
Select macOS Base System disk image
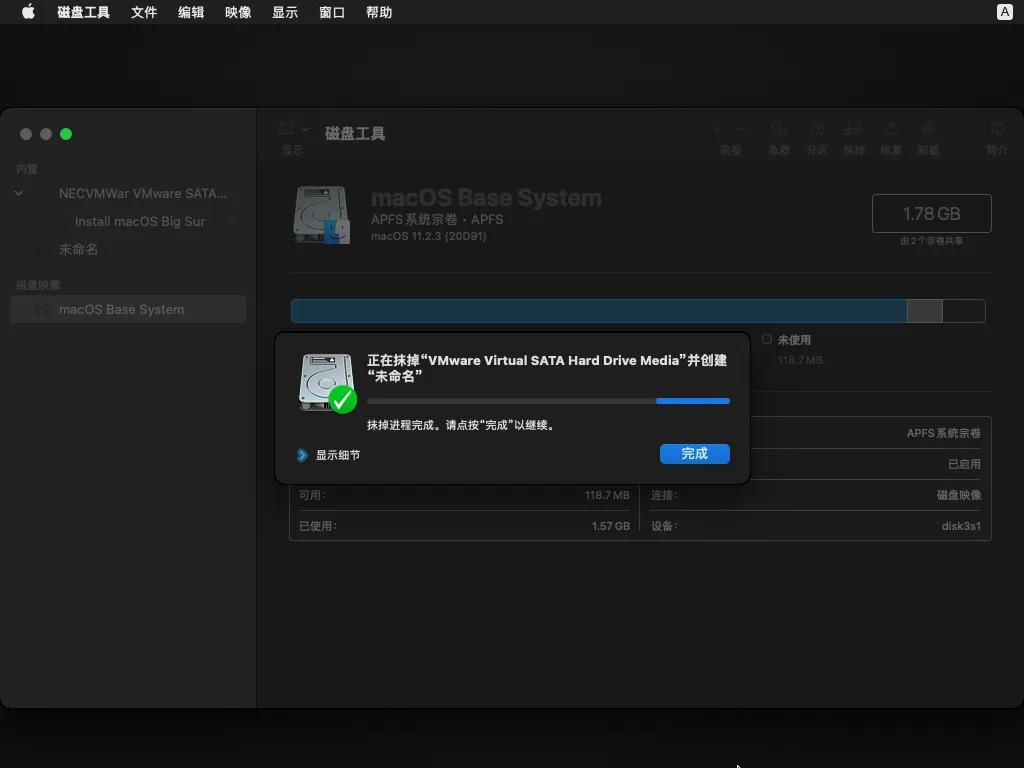coord(121,309)
